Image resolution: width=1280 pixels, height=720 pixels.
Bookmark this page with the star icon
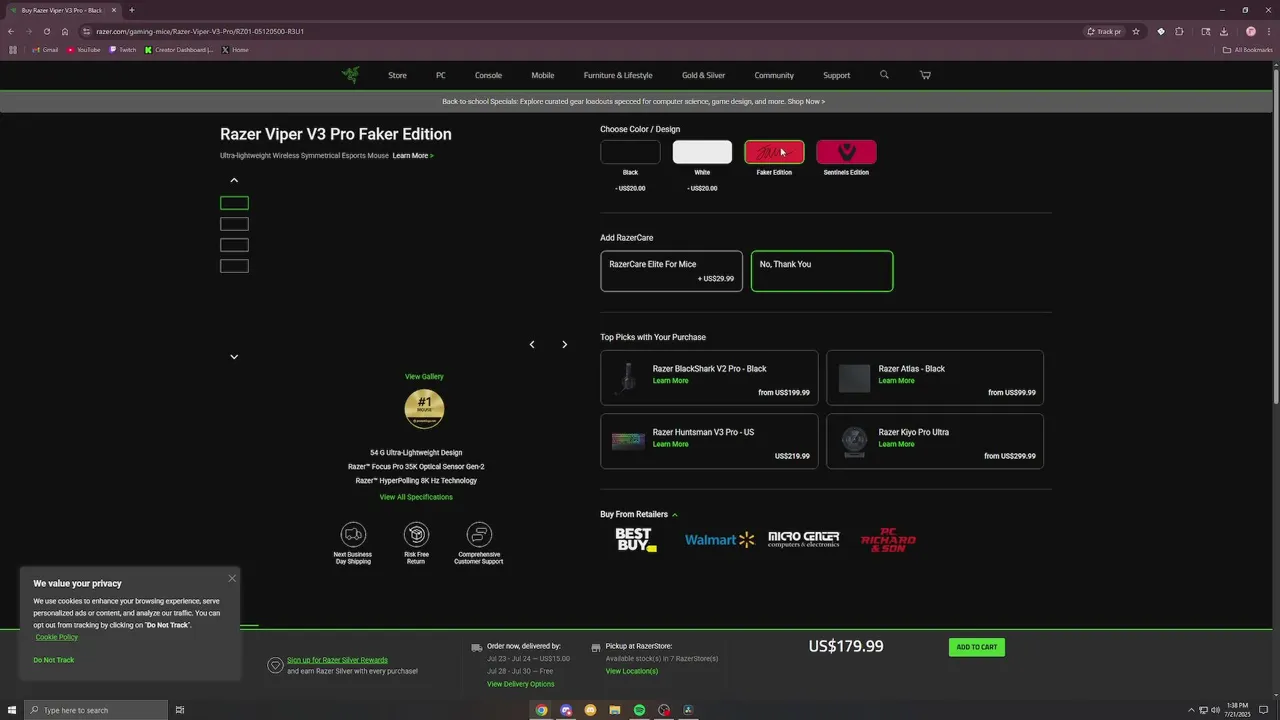click(x=1136, y=31)
